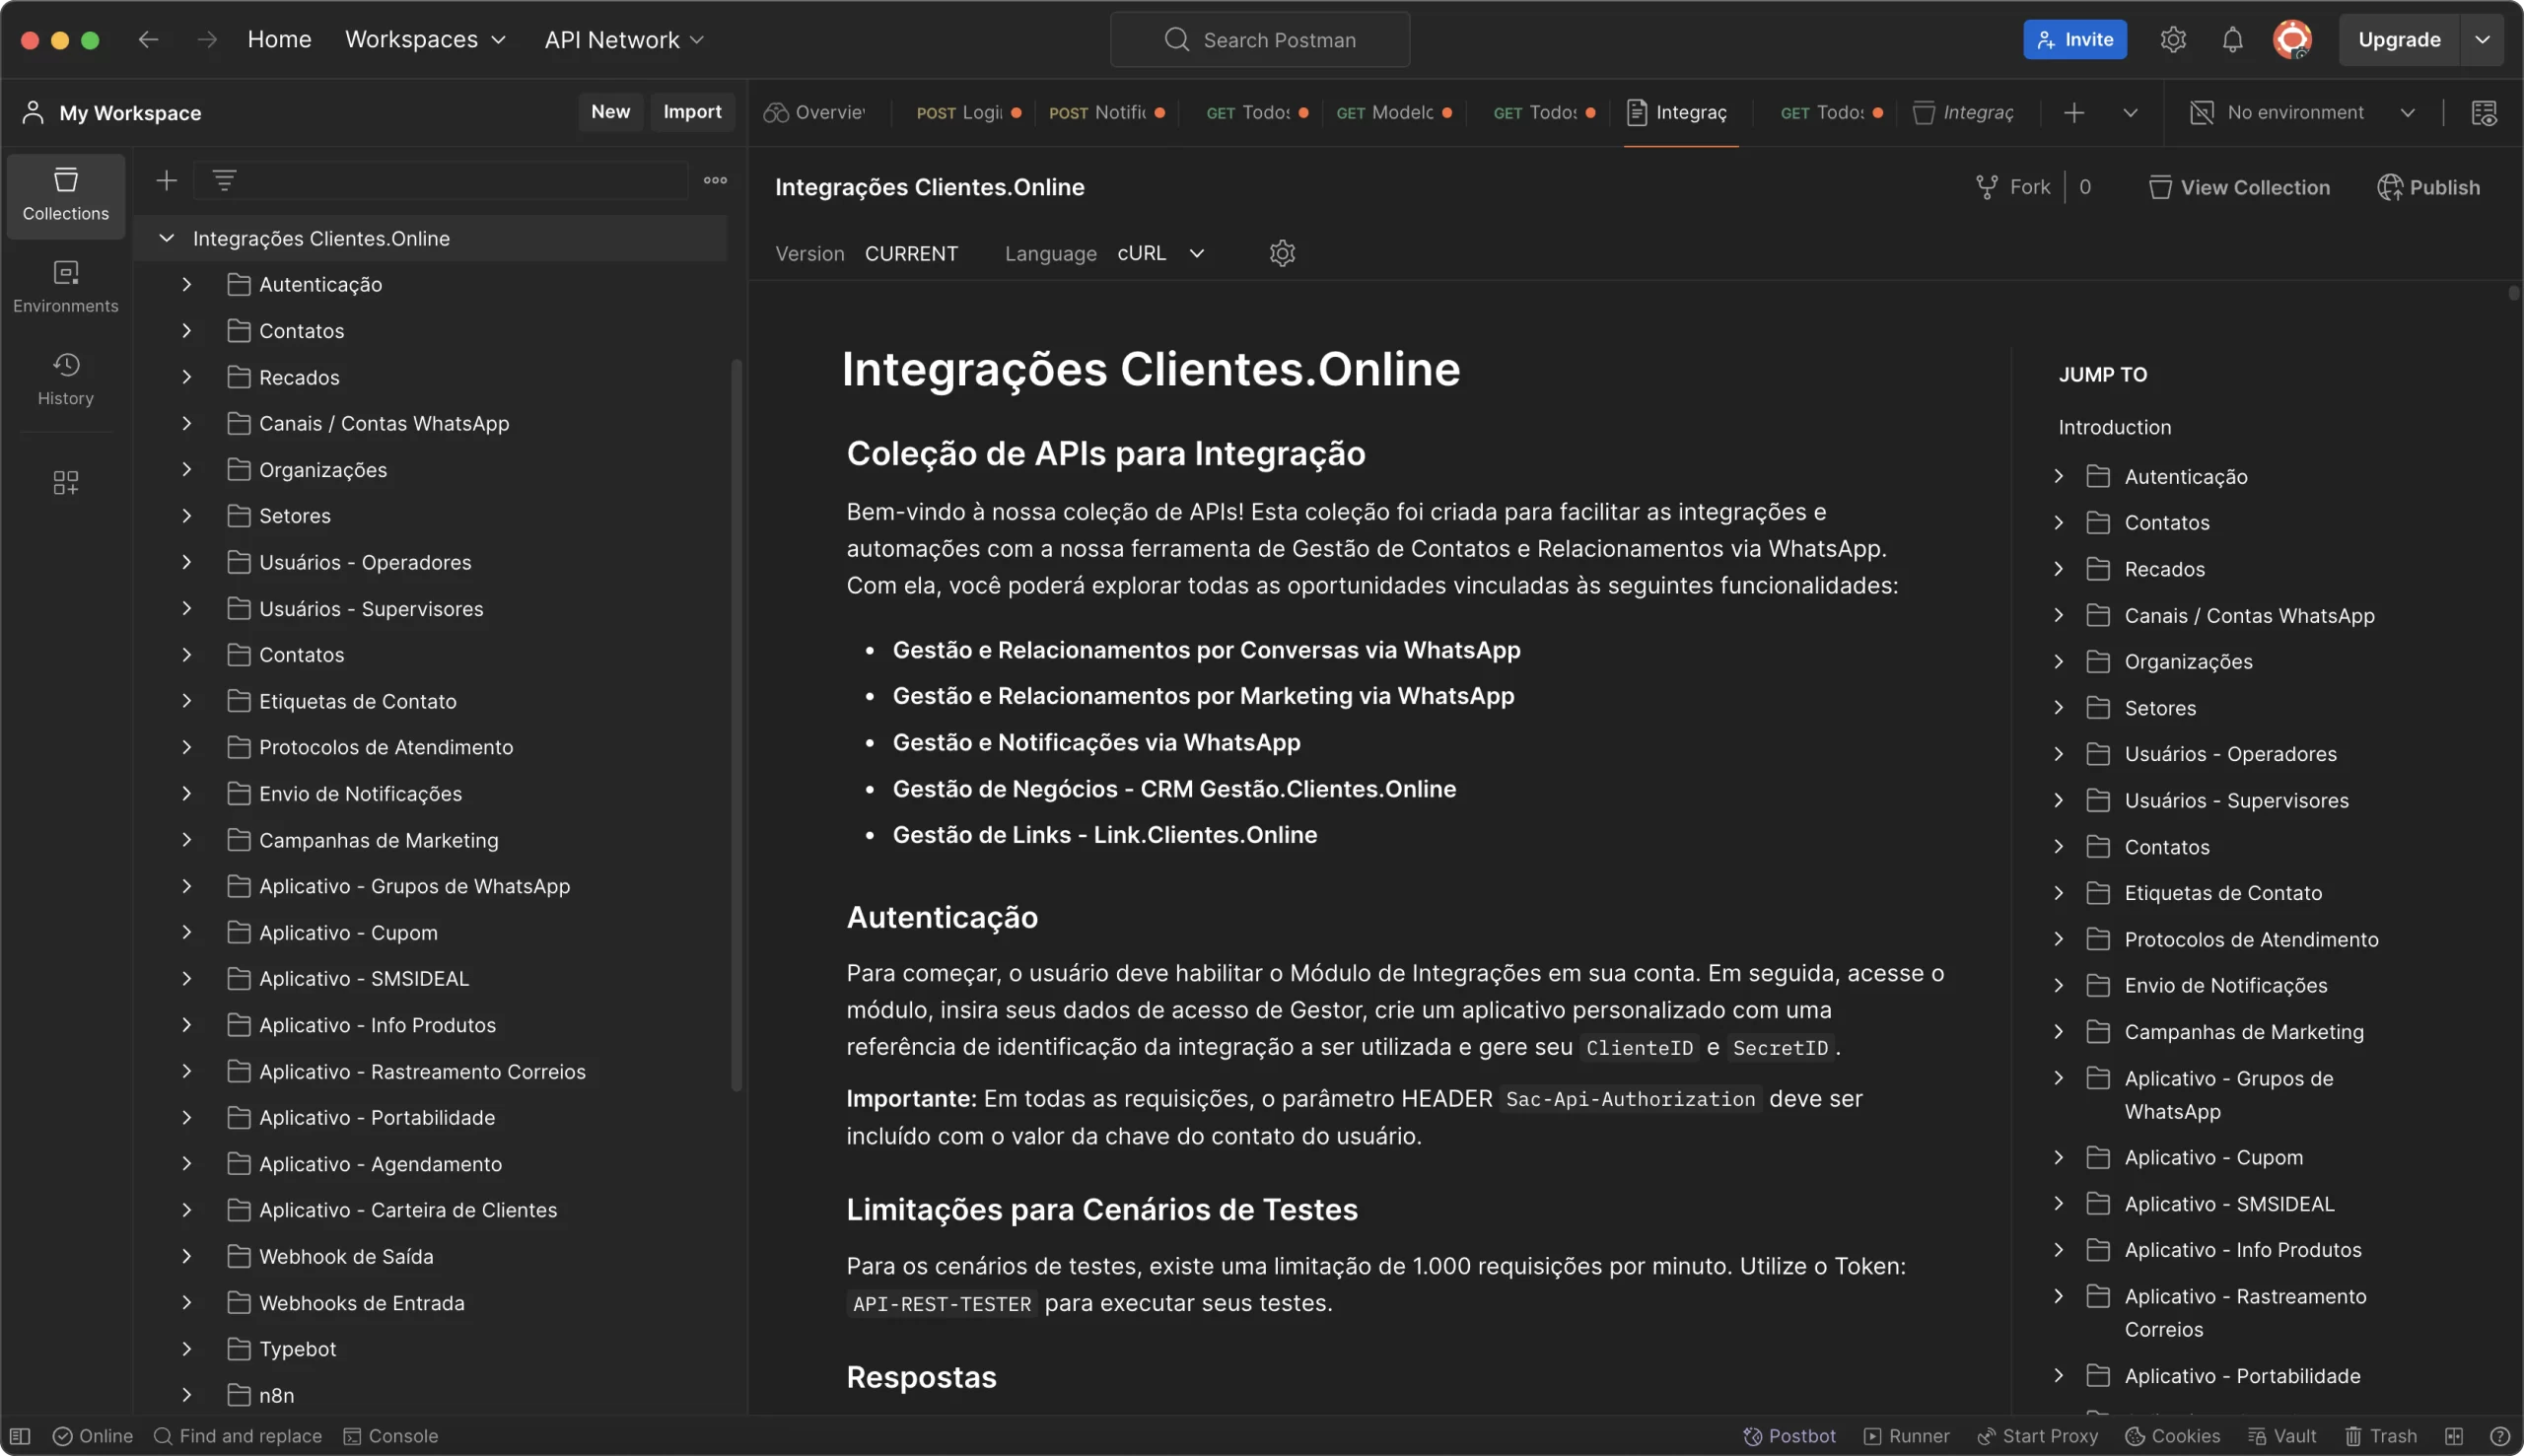Viewport: 2524px width, 1456px height.
Task: Open a new tab with plus icon
Action: tap(2074, 112)
